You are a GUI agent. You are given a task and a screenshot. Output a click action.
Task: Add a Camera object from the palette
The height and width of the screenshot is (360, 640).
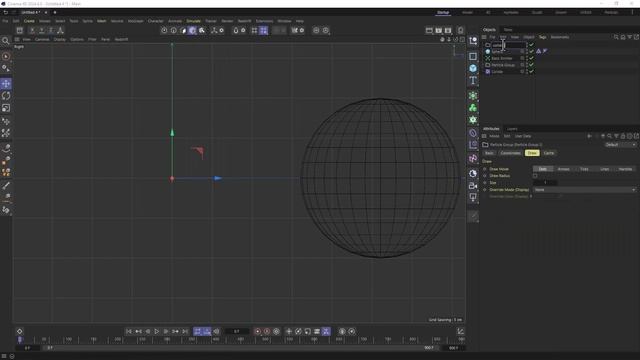pyautogui.click(x=473, y=186)
